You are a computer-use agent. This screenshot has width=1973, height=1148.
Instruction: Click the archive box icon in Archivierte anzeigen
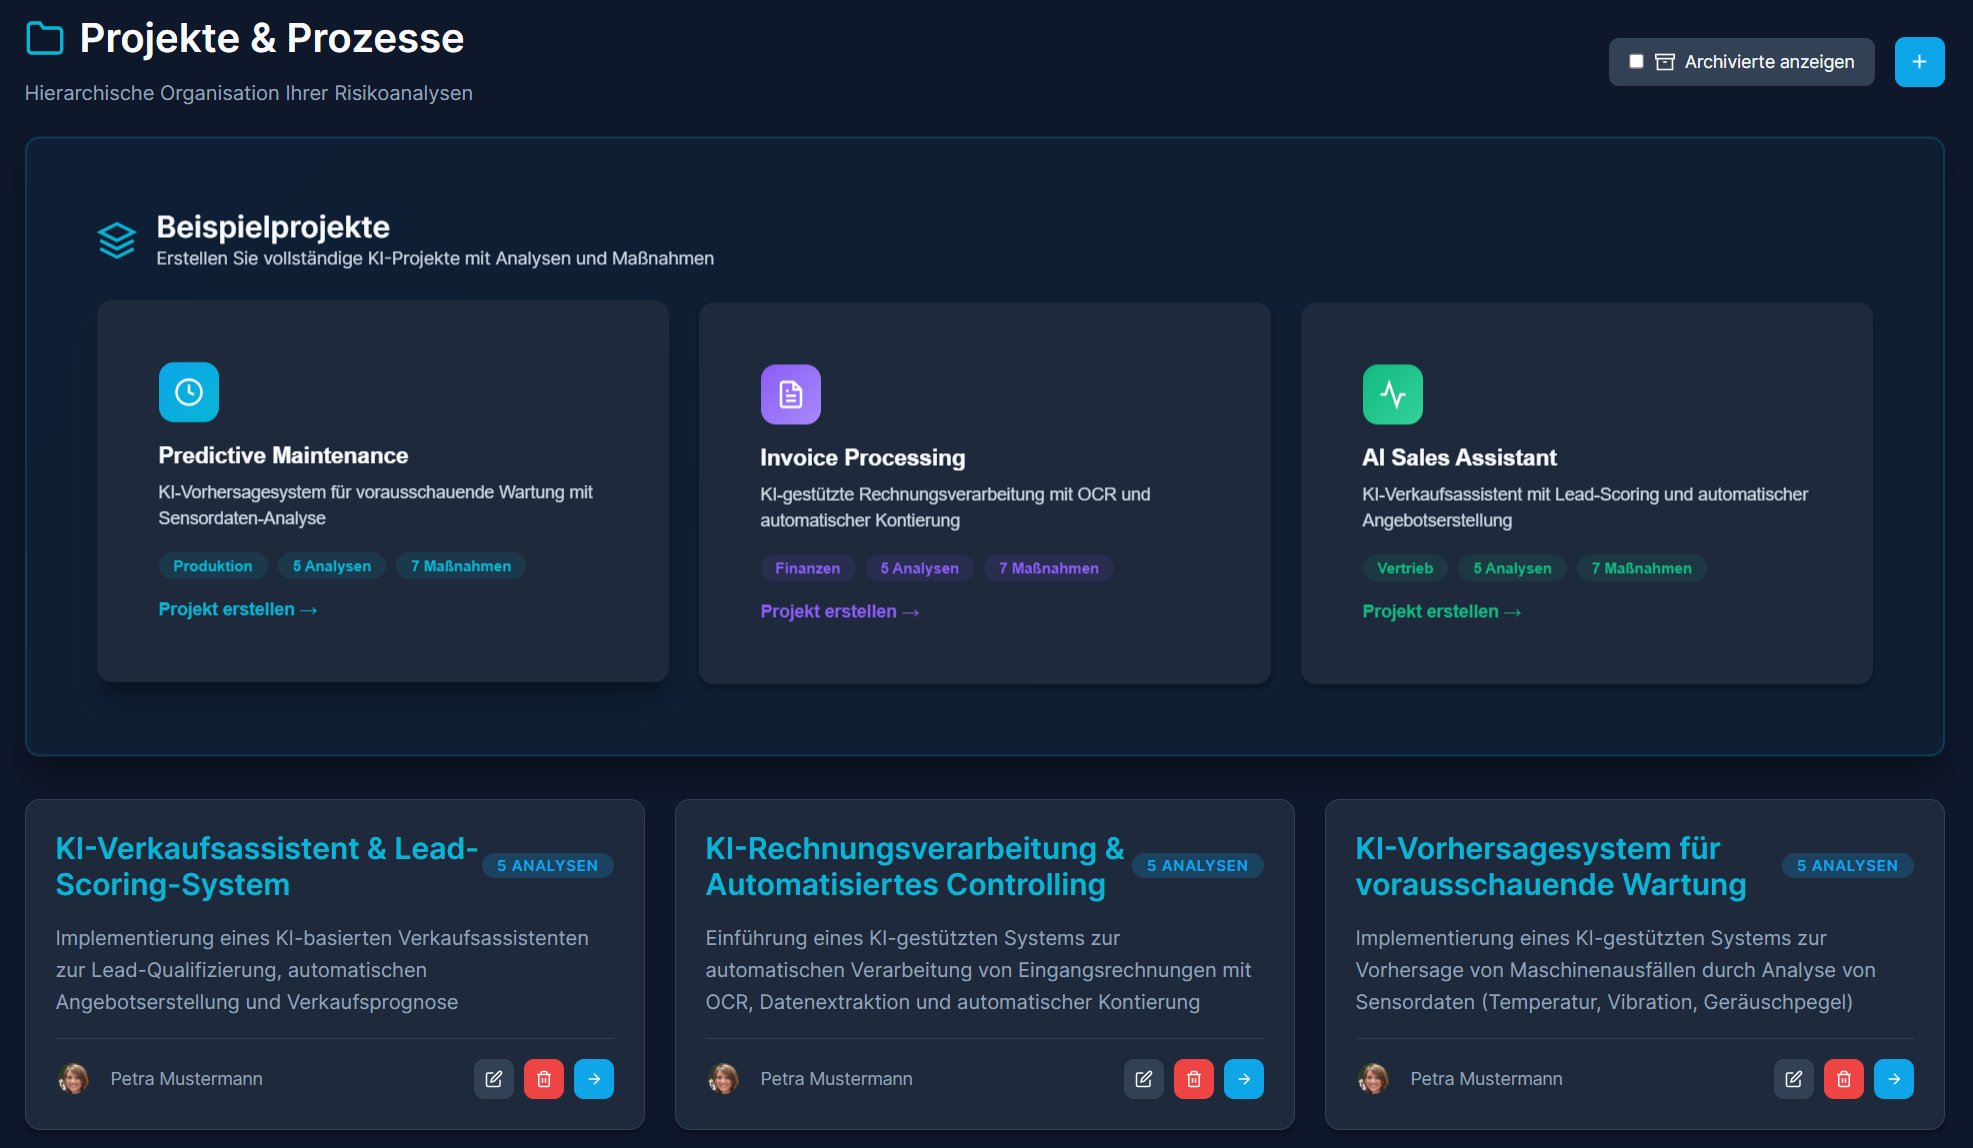click(1666, 61)
